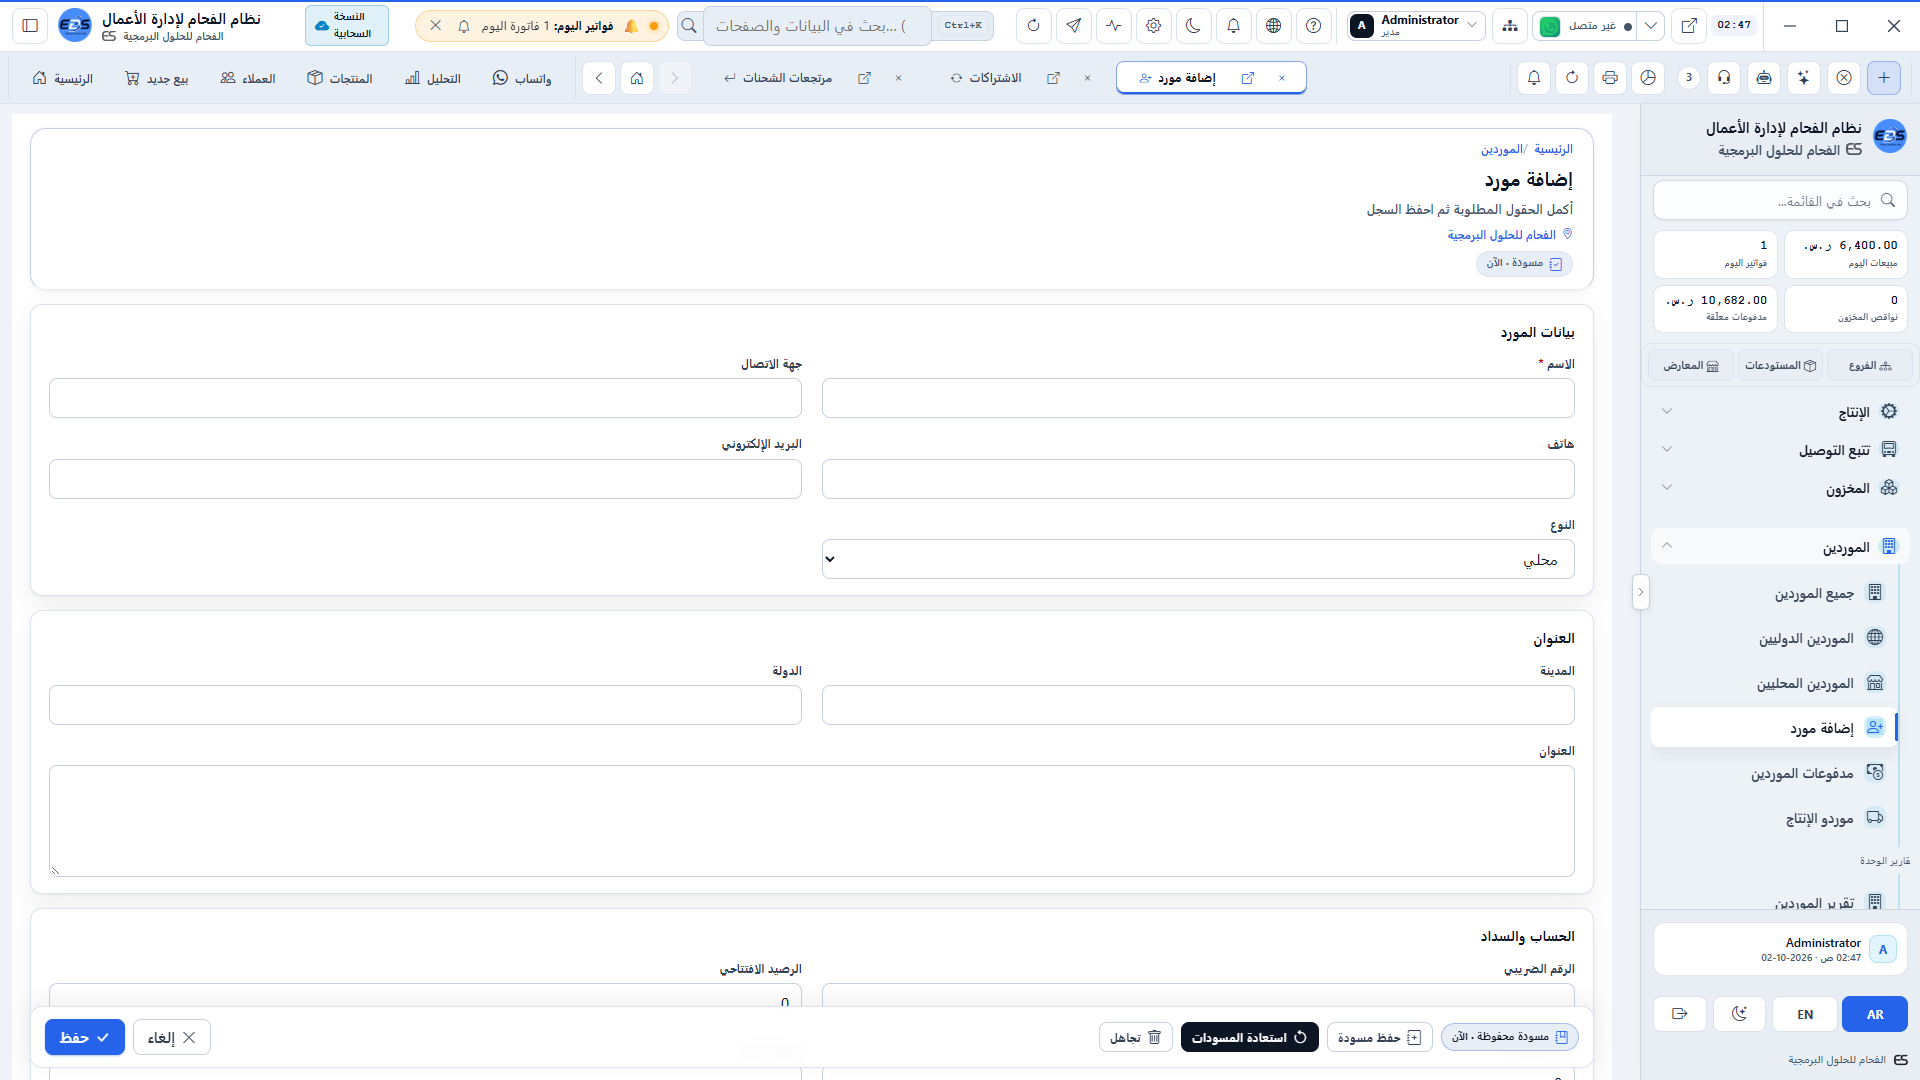Click the البريد الإلكتروني email field

coord(425,479)
